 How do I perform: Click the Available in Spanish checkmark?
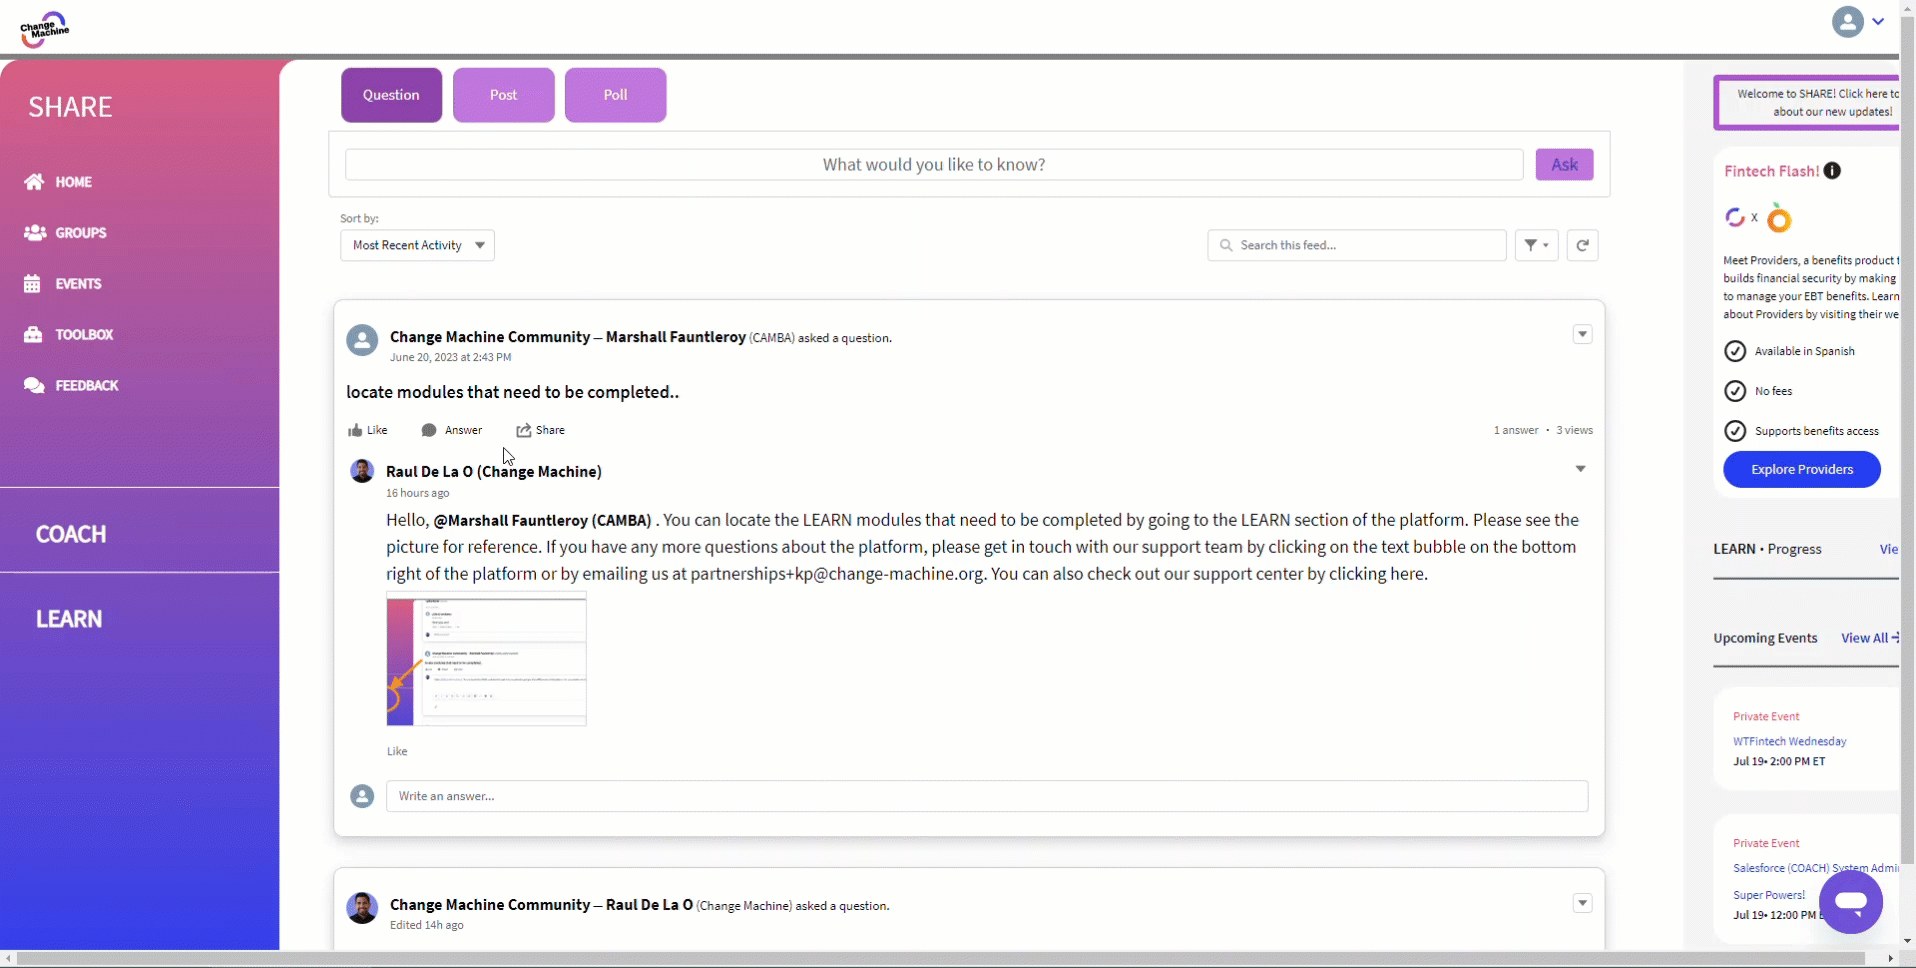(x=1735, y=351)
